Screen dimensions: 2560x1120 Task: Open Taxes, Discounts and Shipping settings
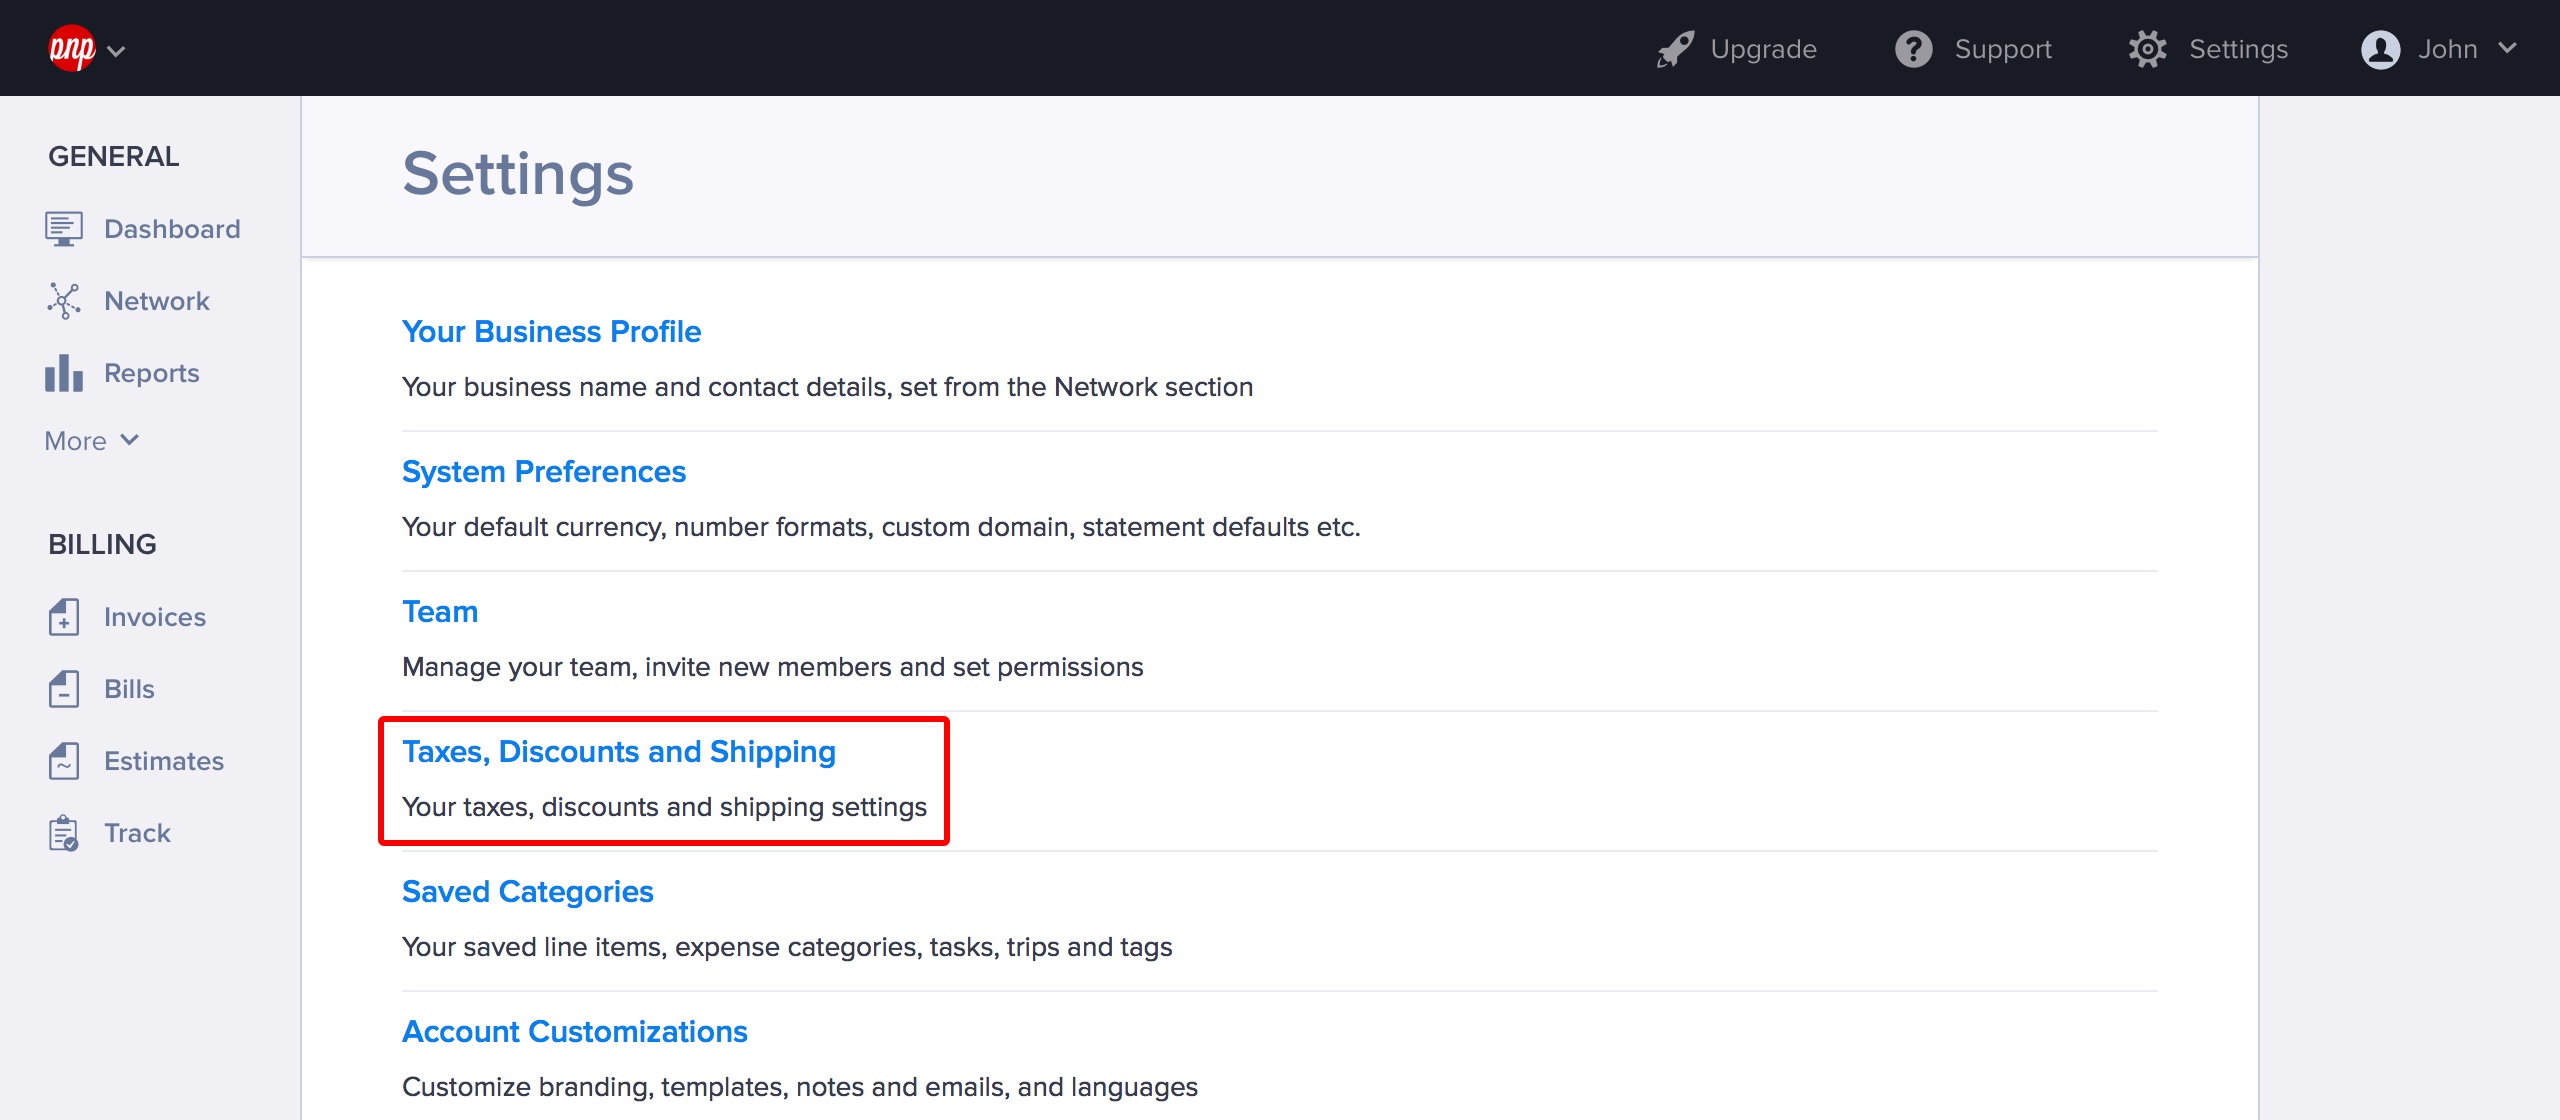(618, 751)
